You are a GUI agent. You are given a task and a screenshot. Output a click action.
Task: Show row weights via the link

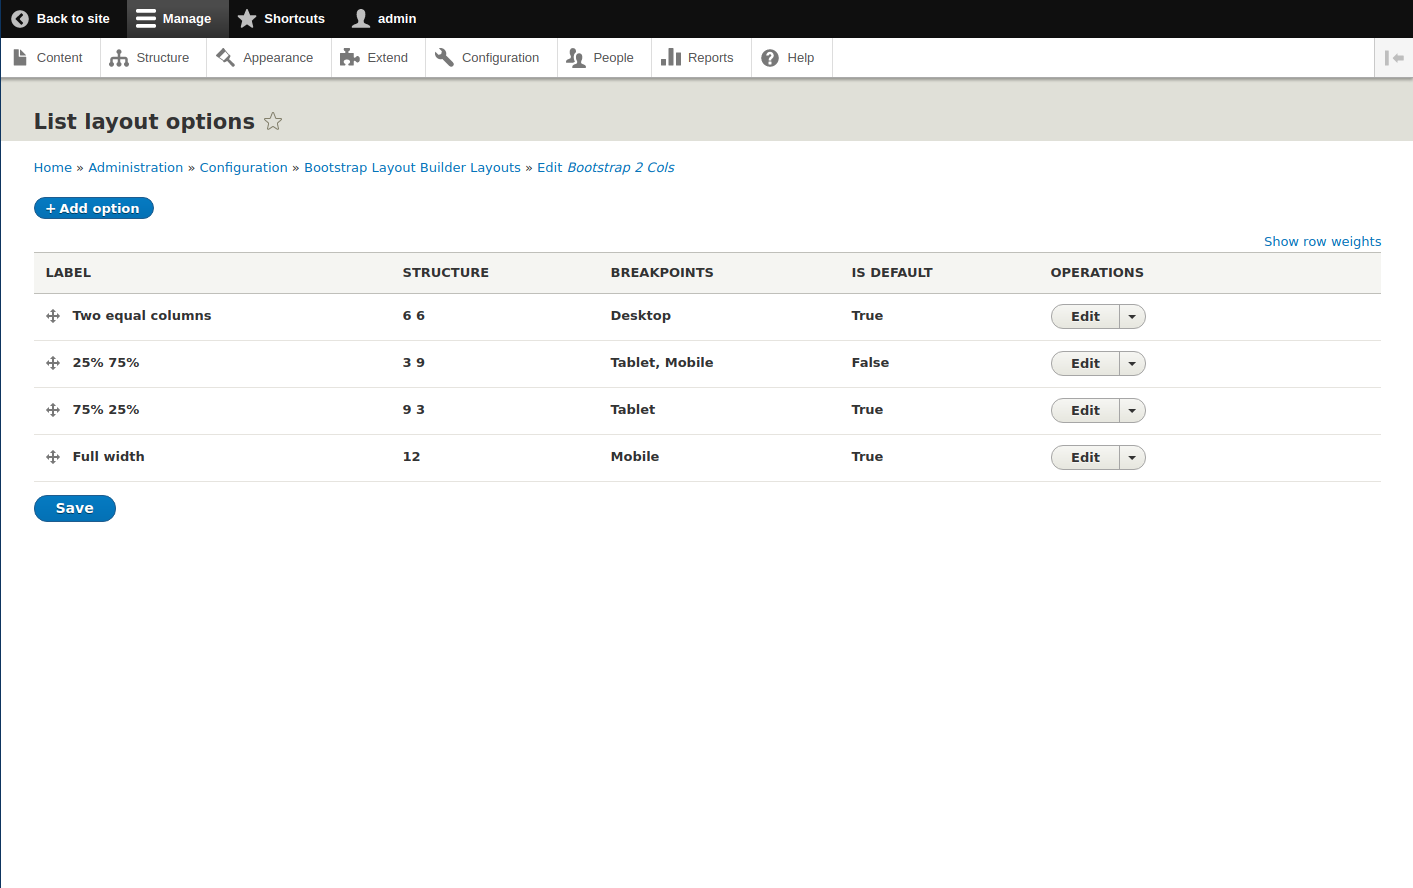(x=1322, y=241)
